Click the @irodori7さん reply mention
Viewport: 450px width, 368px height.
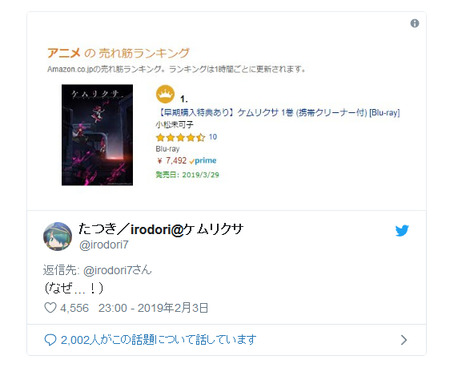(117, 270)
